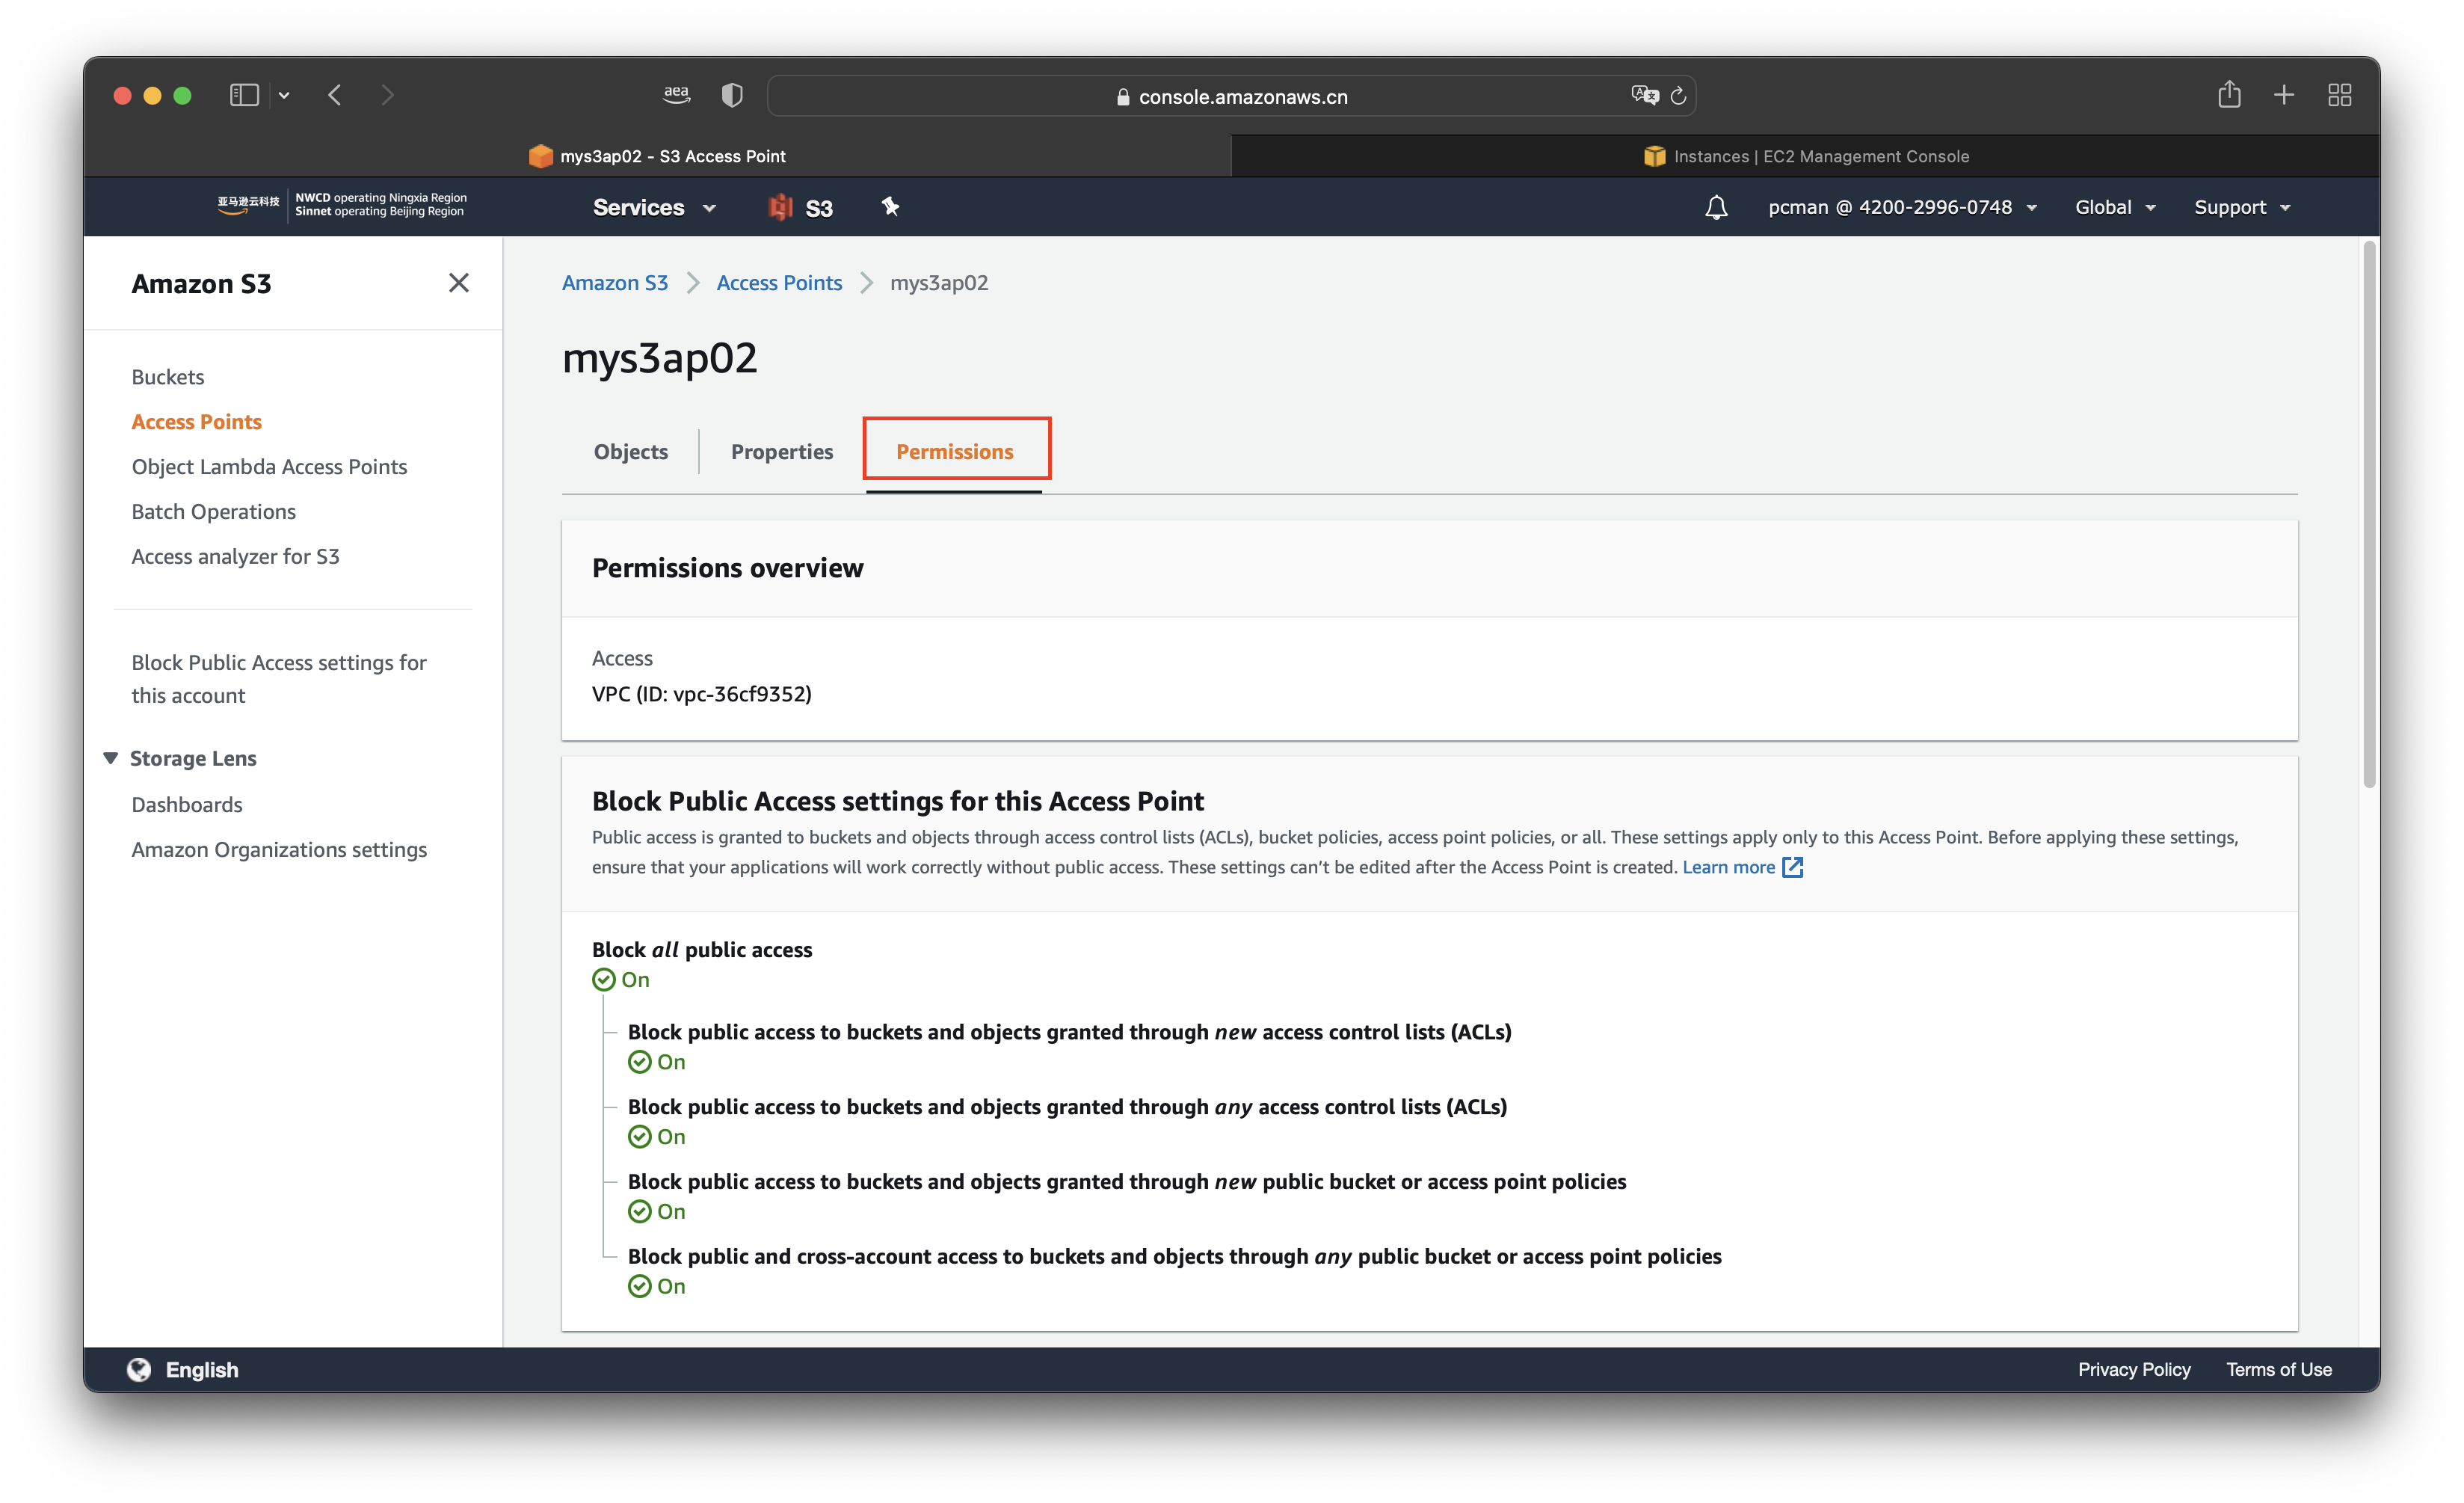Go to Batch Operations in sidebar
This screenshot has width=2464, height=1503.
point(213,512)
